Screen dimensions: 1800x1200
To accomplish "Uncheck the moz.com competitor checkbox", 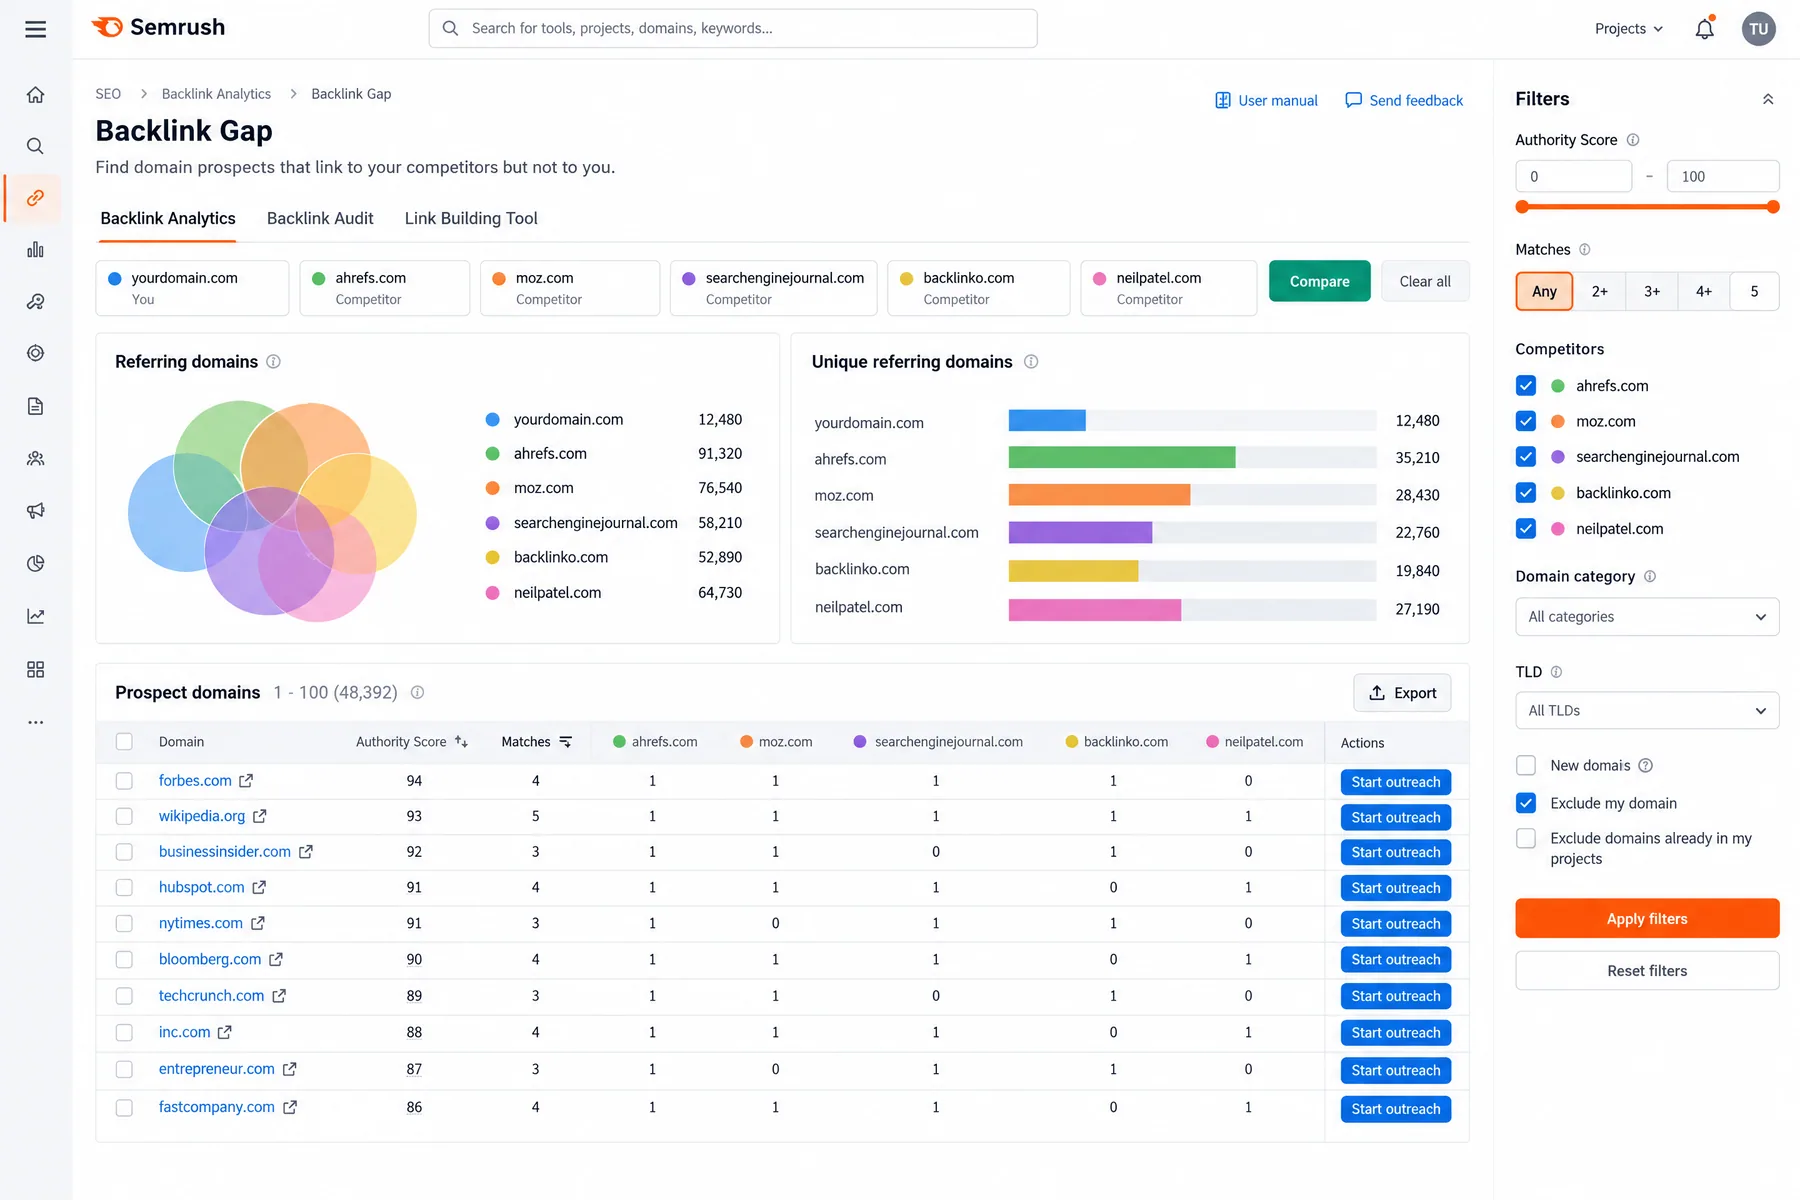I will coord(1526,421).
